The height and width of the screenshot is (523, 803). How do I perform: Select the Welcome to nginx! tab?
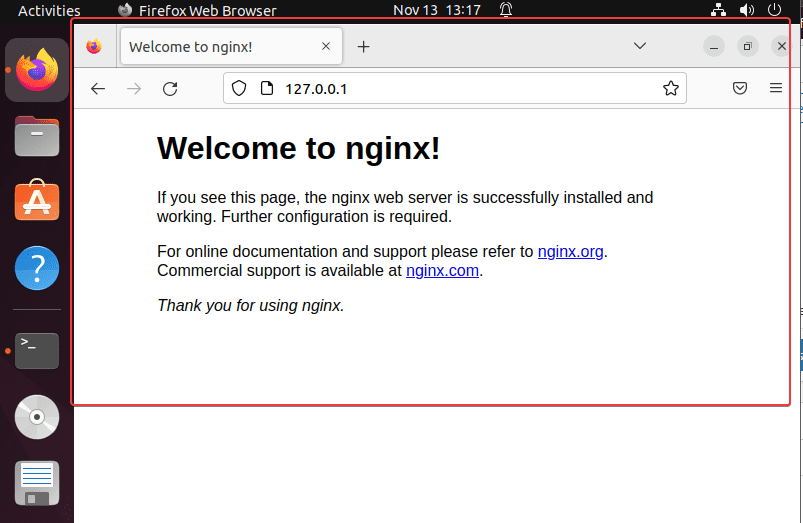point(231,46)
